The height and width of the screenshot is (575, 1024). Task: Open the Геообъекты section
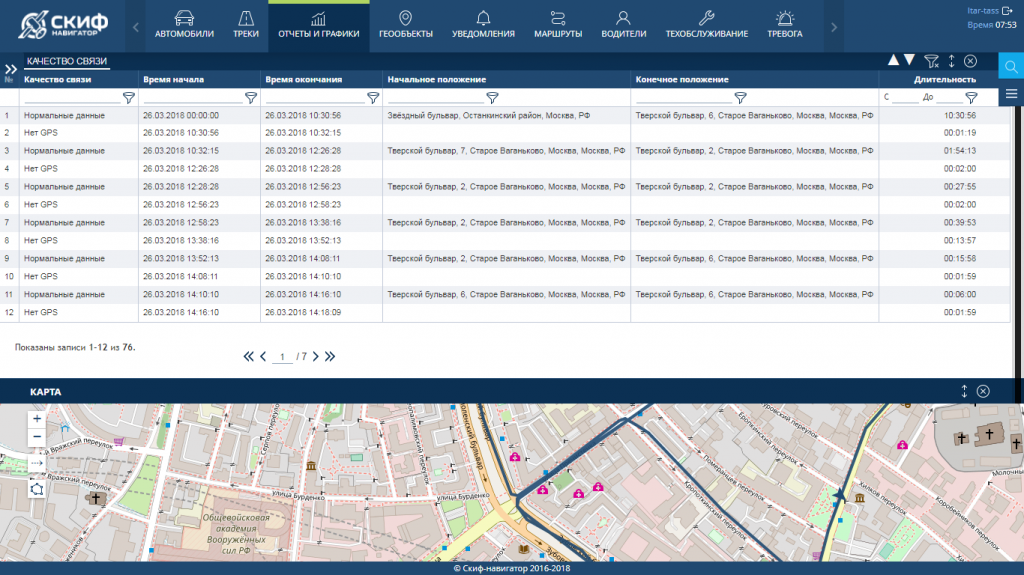click(x=406, y=26)
